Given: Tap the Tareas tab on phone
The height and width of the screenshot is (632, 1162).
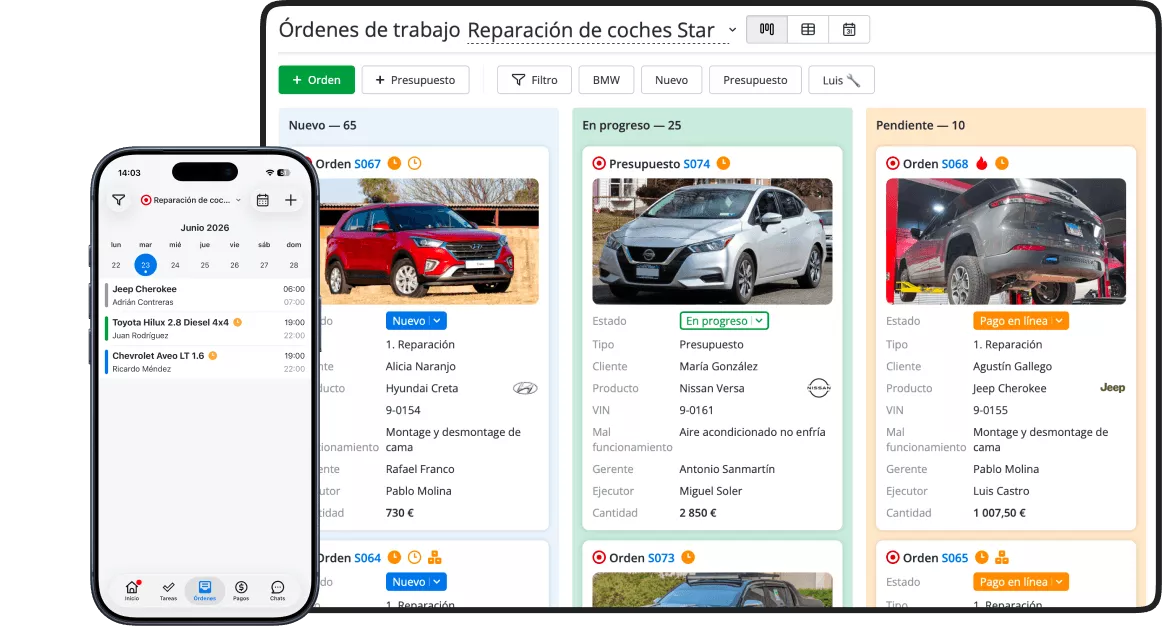Looking at the screenshot, I should pos(168,591).
